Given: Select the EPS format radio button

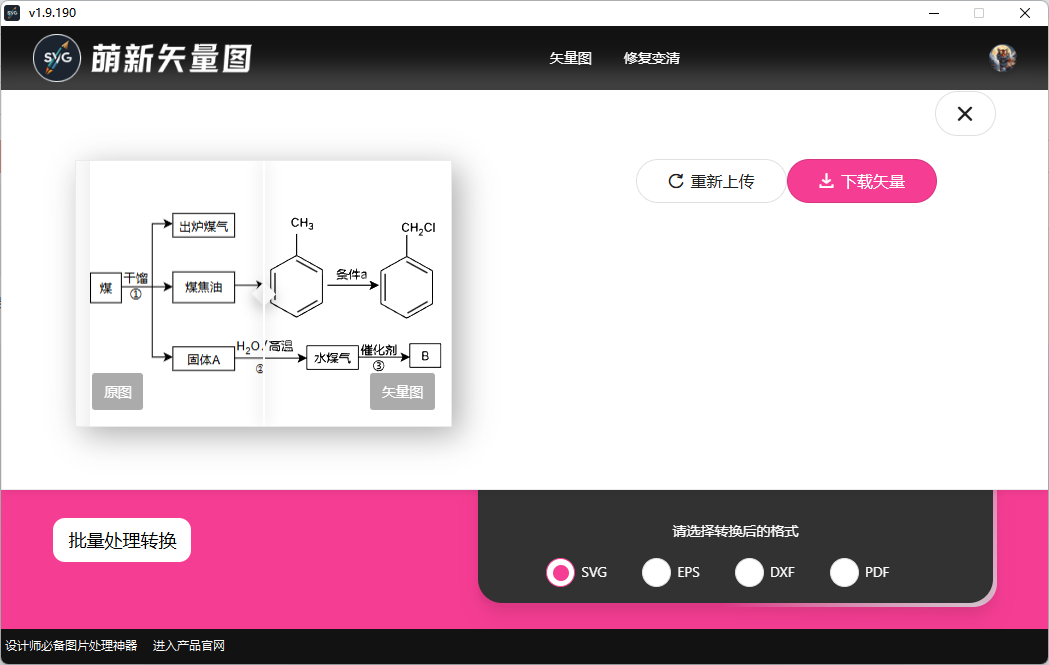Looking at the screenshot, I should coord(656,573).
